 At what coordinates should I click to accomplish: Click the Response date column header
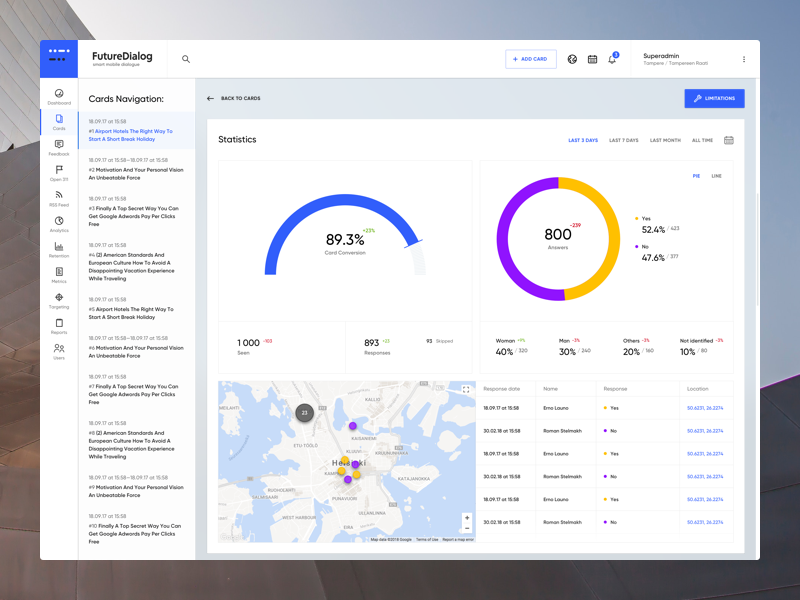tap(502, 389)
